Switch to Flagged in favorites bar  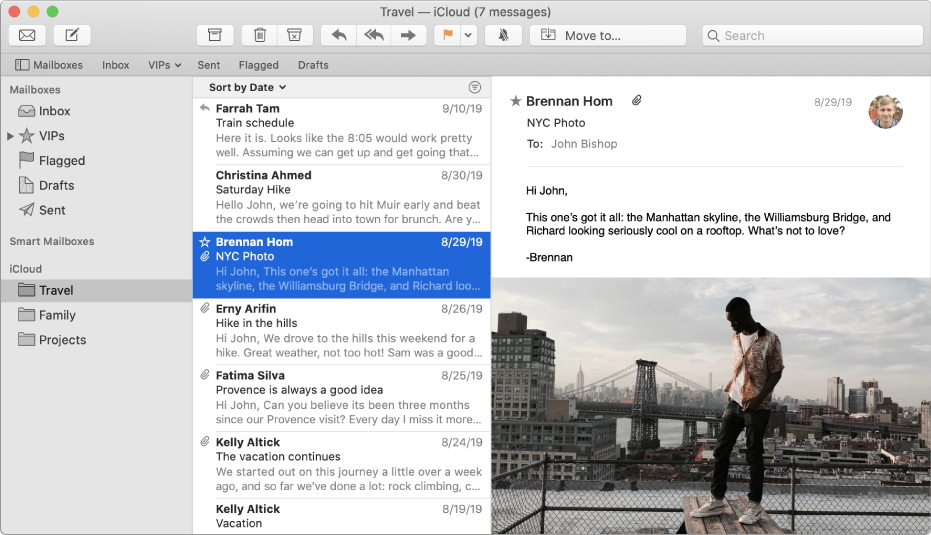pyautogui.click(x=258, y=65)
